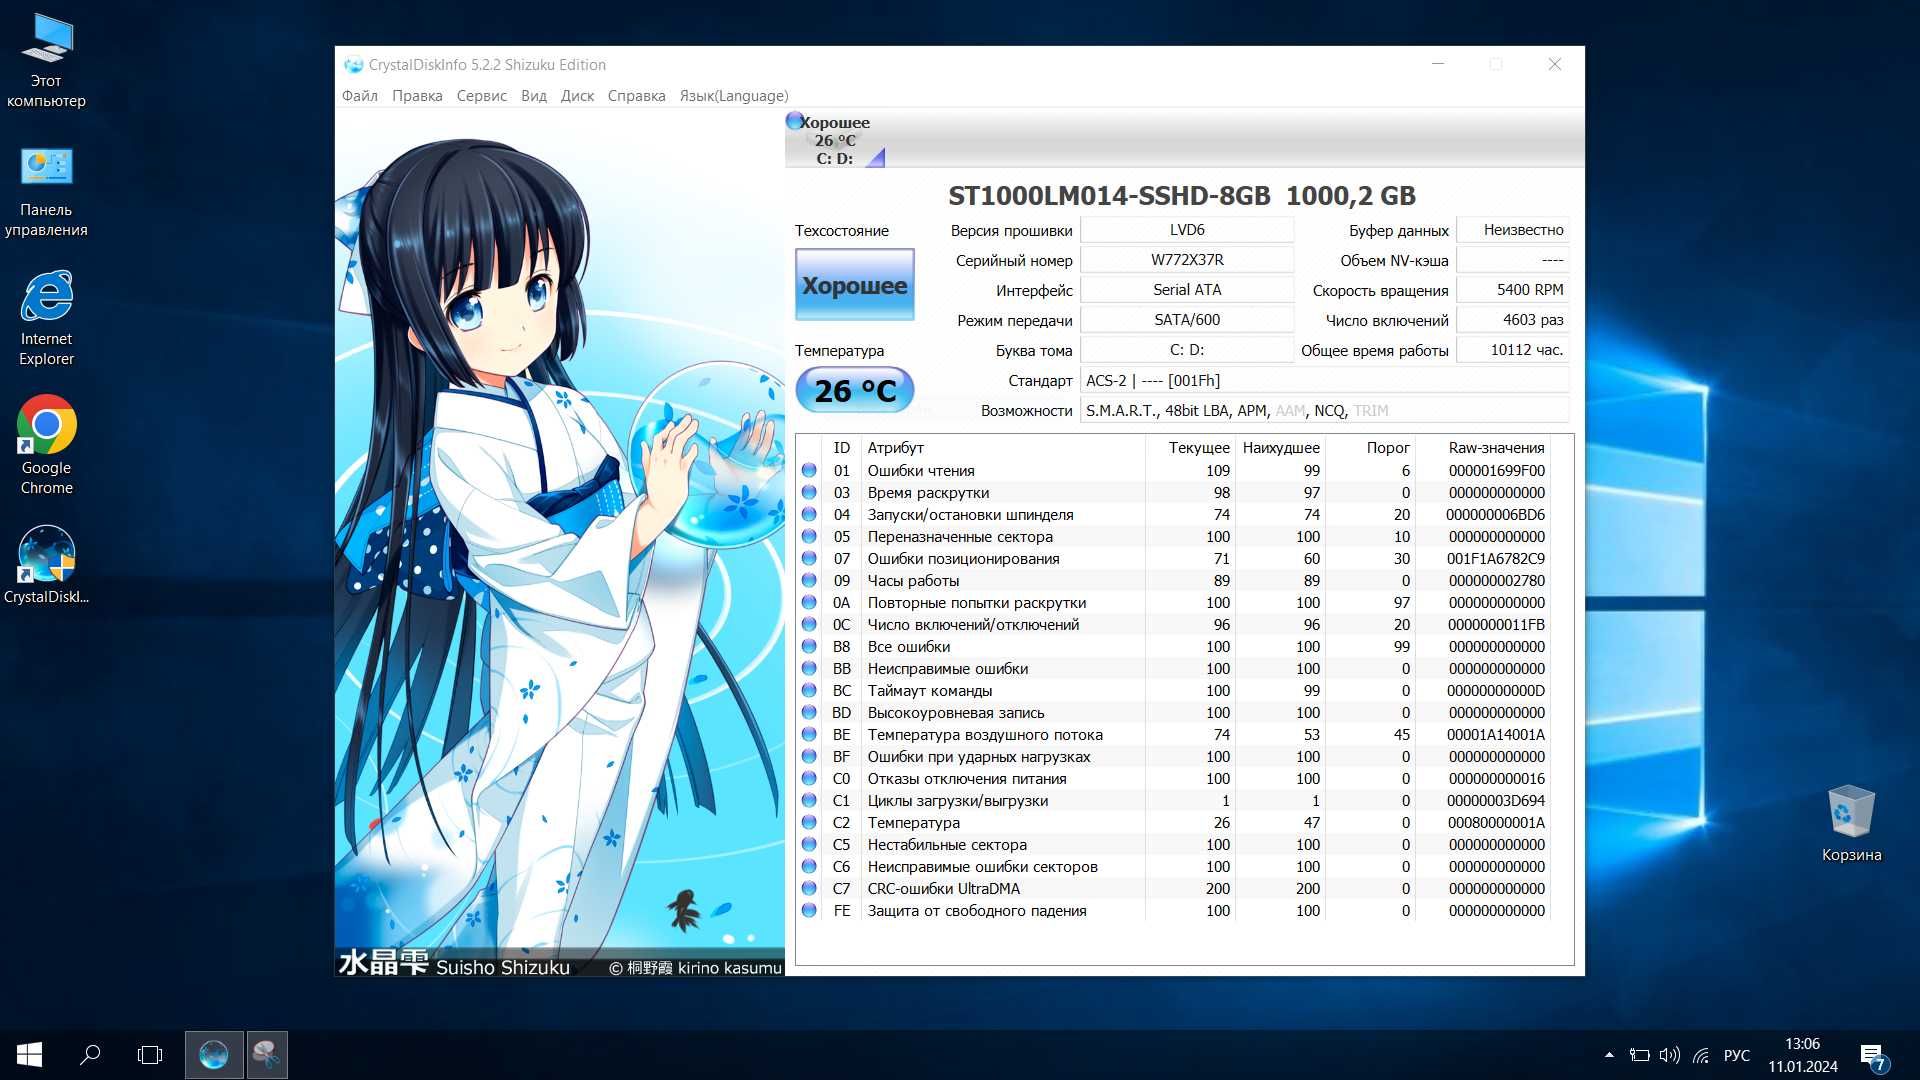Click status orb for Таймаут команды row

(x=809, y=691)
